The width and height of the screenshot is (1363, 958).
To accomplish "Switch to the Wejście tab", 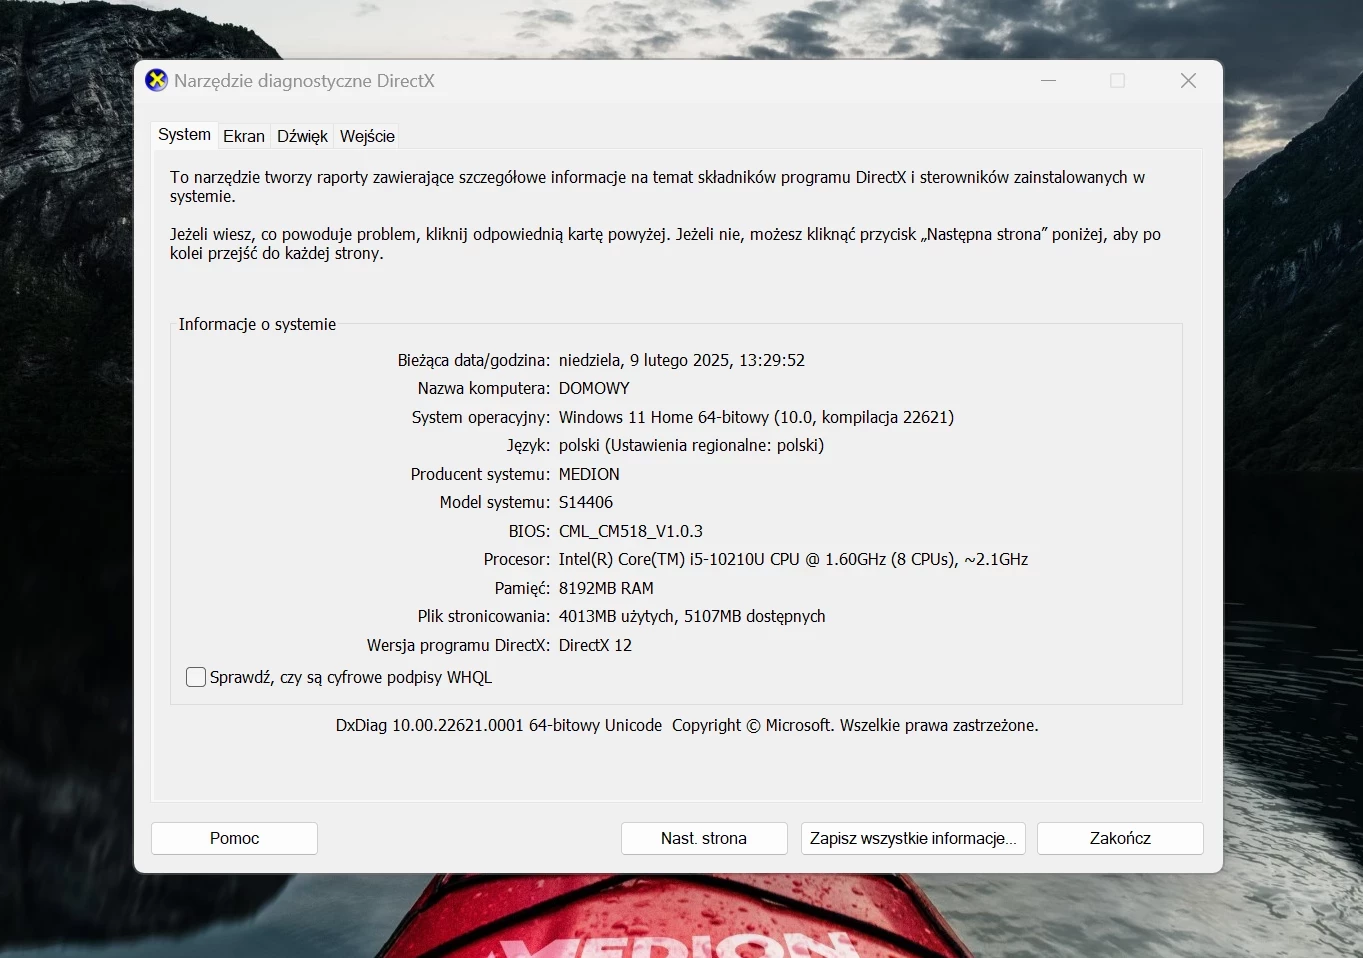I will point(367,136).
